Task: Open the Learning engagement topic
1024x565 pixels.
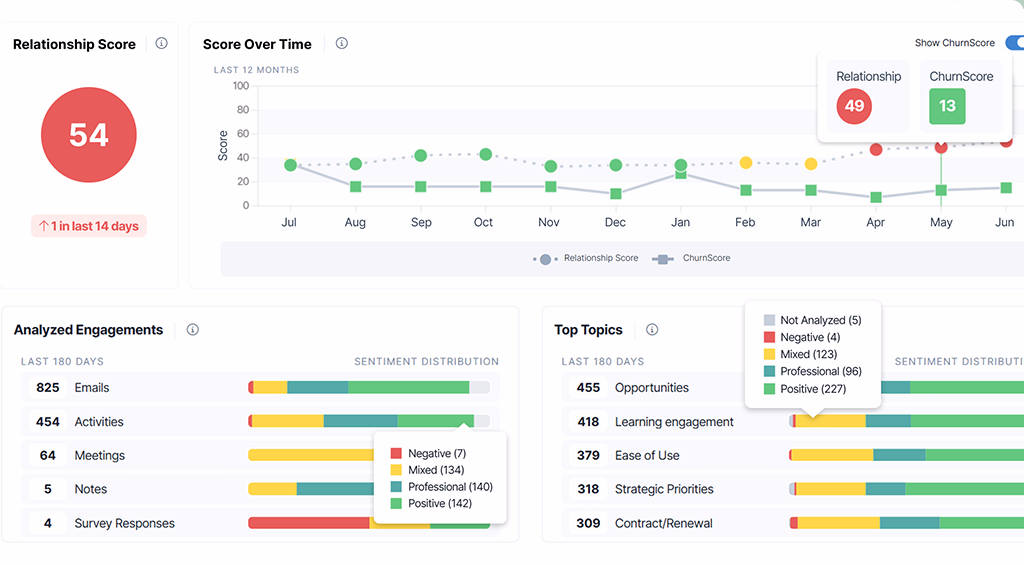Action: 674,422
